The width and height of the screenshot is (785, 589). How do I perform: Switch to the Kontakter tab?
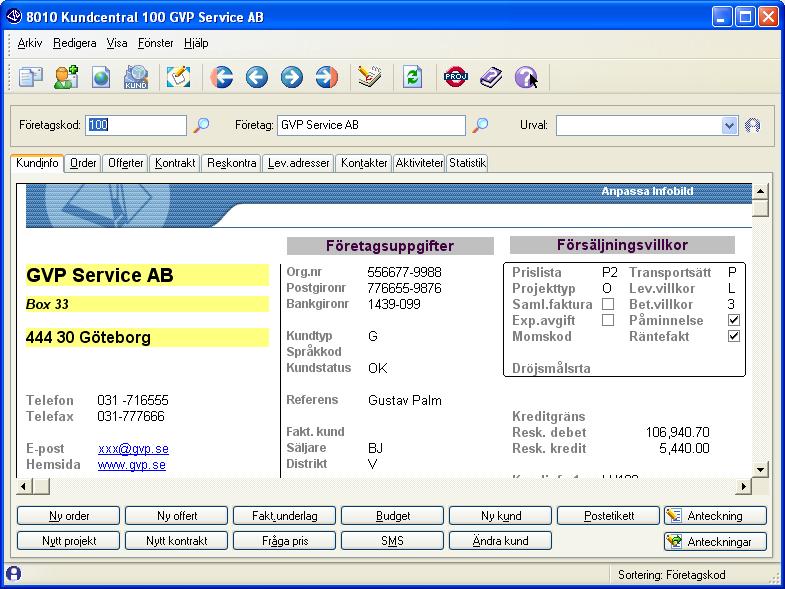(364, 163)
